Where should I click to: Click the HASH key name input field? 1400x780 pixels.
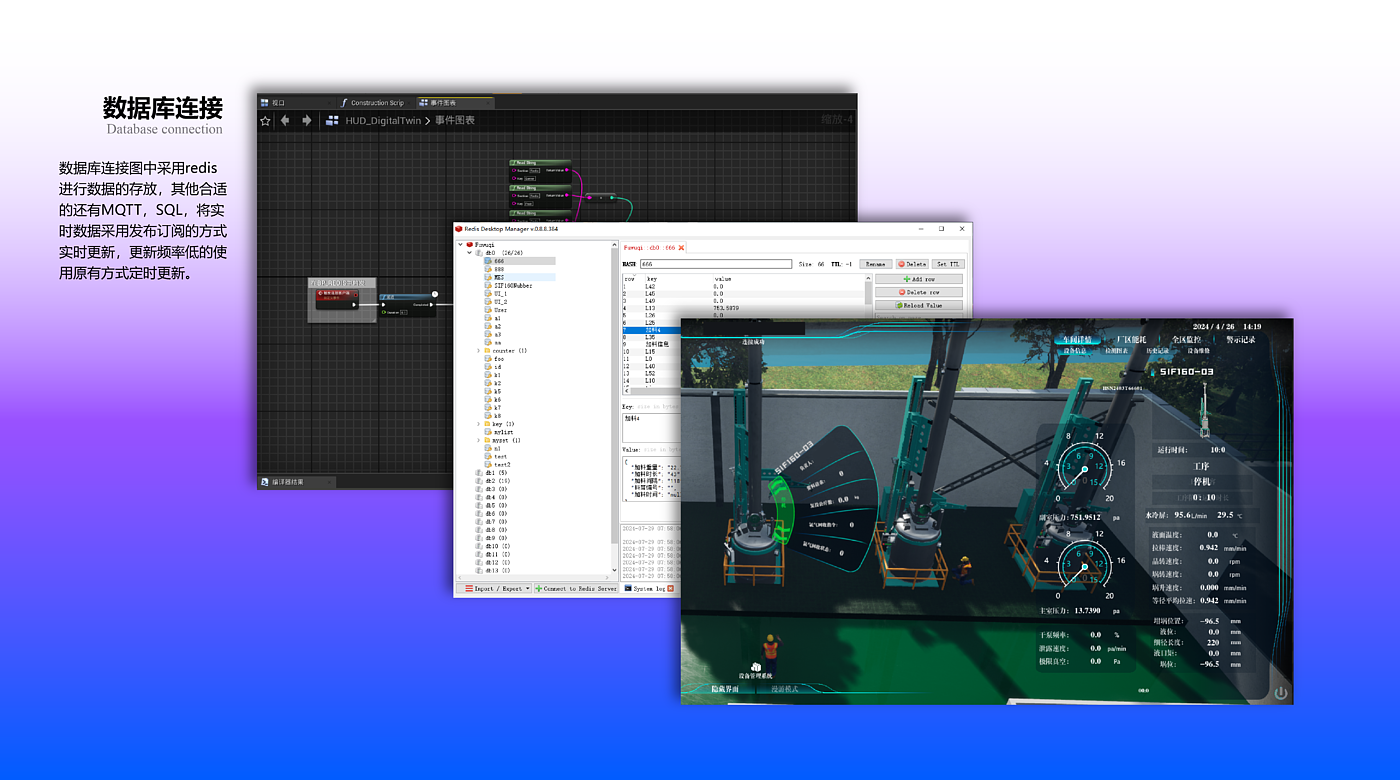715,264
